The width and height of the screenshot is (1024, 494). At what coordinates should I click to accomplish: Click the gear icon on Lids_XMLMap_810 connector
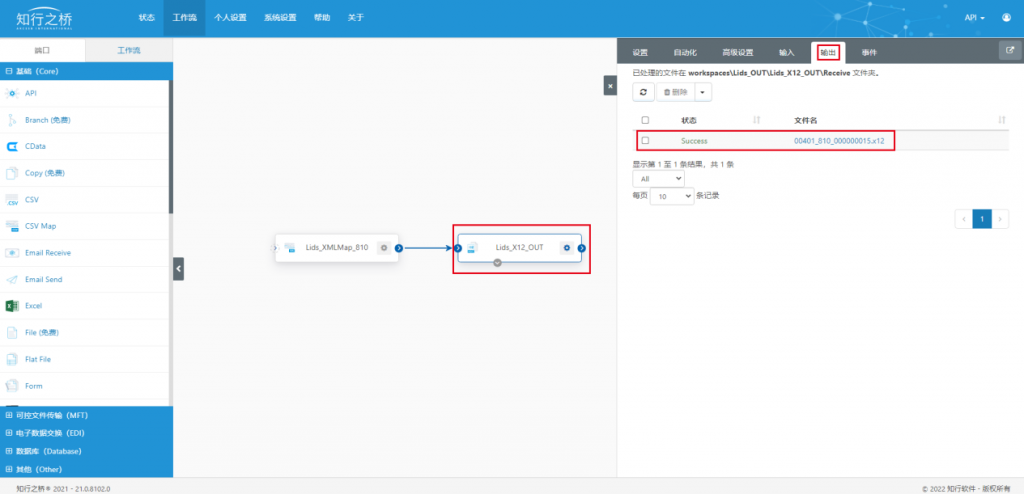(384, 248)
